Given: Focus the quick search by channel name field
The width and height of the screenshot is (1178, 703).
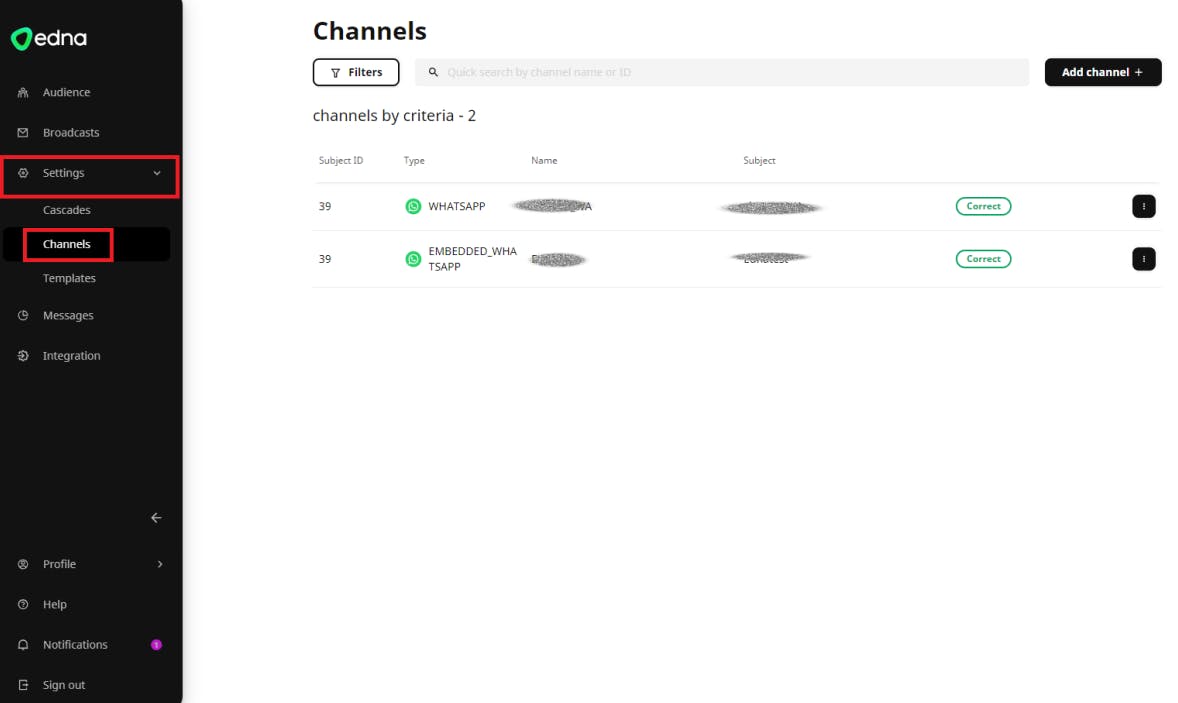Looking at the screenshot, I should tap(722, 72).
